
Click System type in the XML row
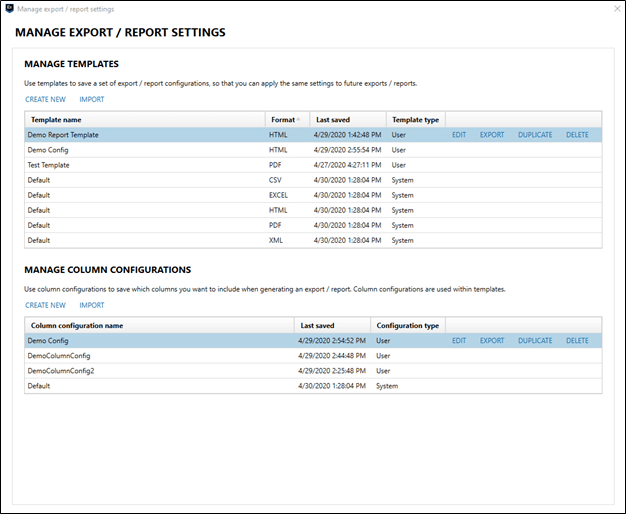pos(402,240)
